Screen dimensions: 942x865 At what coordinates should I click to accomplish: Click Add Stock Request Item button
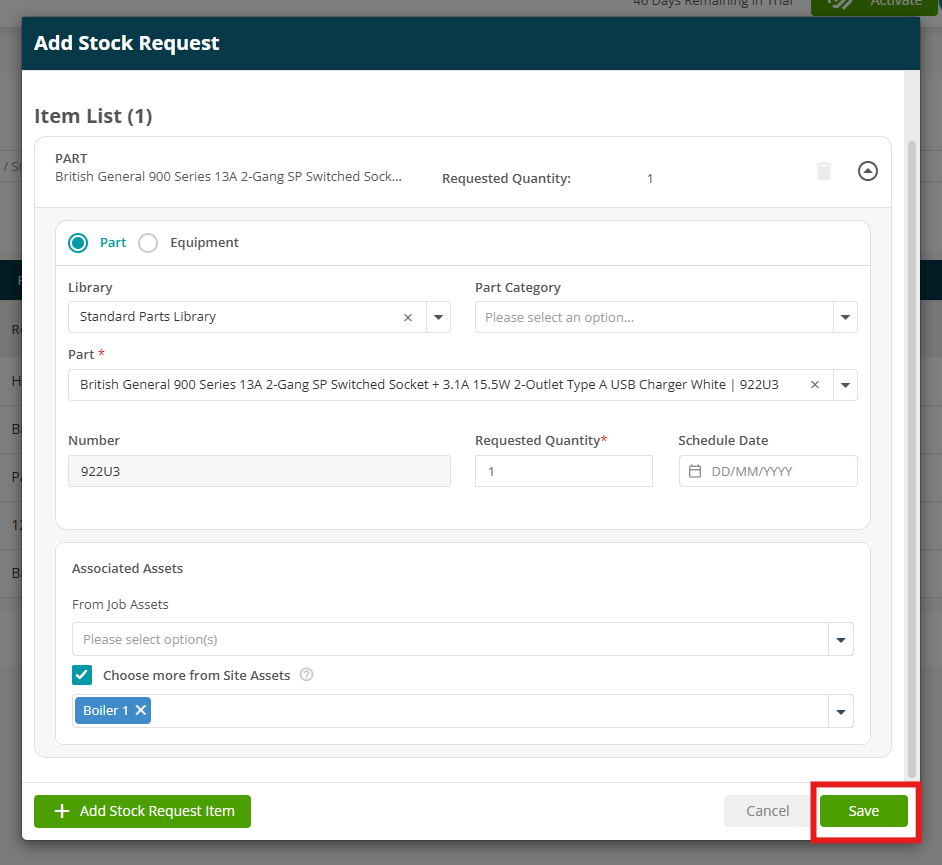(x=142, y=811)
